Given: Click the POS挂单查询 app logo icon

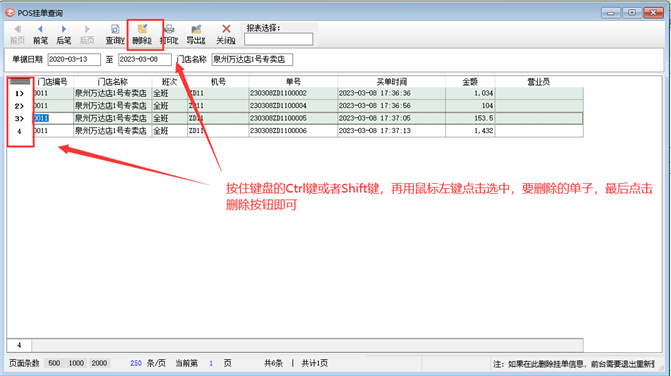Looking at the screenshot, I should [x=10, y=13].
